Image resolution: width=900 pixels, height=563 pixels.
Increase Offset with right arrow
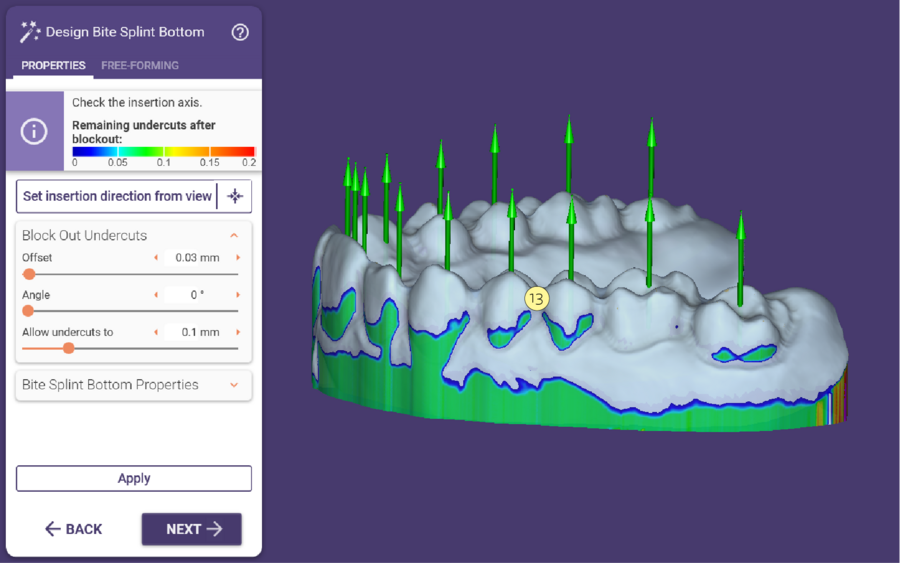pos(238,258)
